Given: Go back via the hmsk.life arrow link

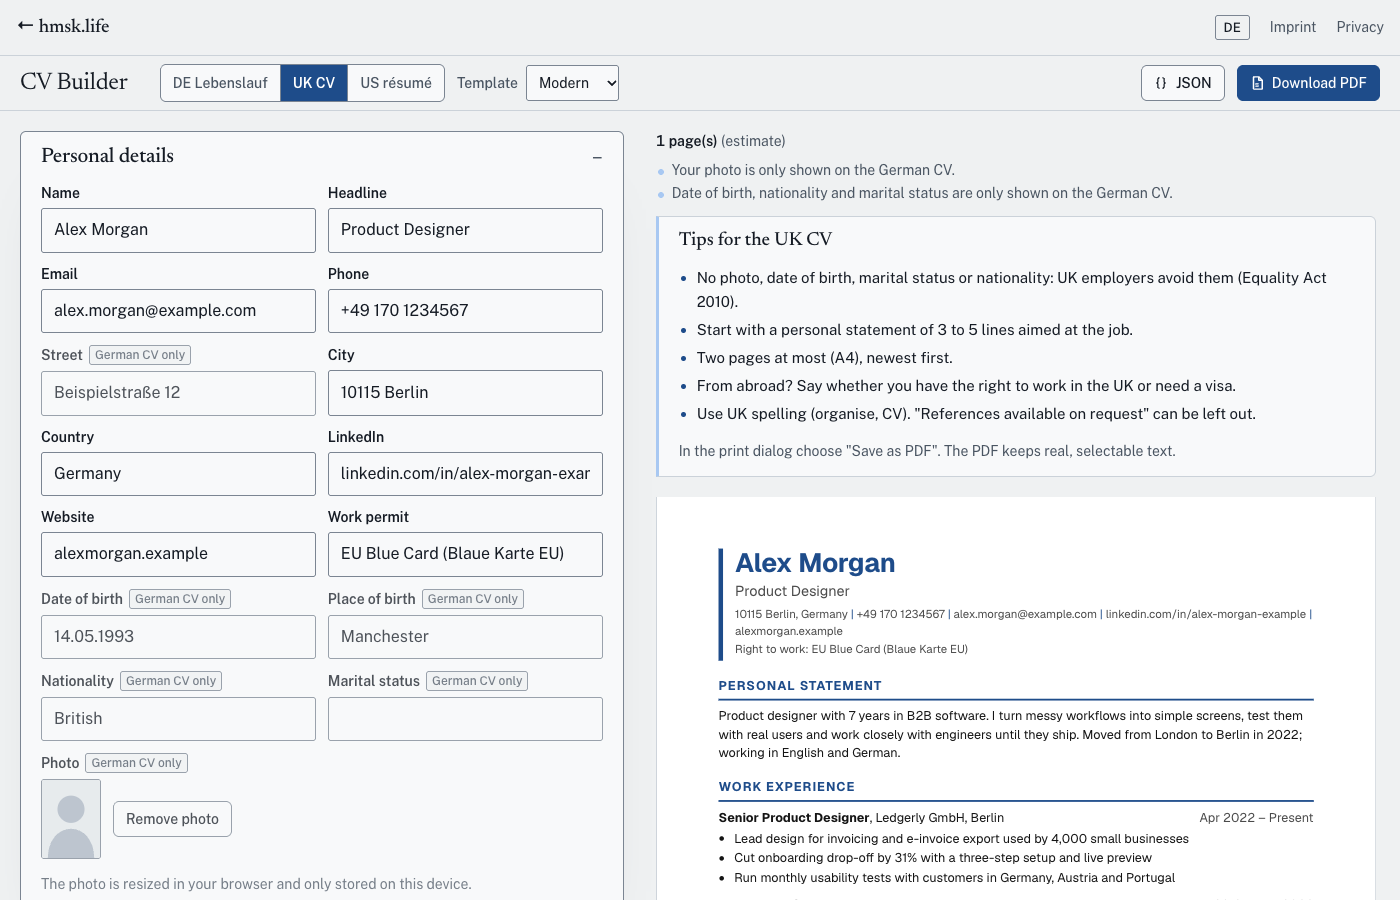Looking at the screenshot, I should 63,26.
